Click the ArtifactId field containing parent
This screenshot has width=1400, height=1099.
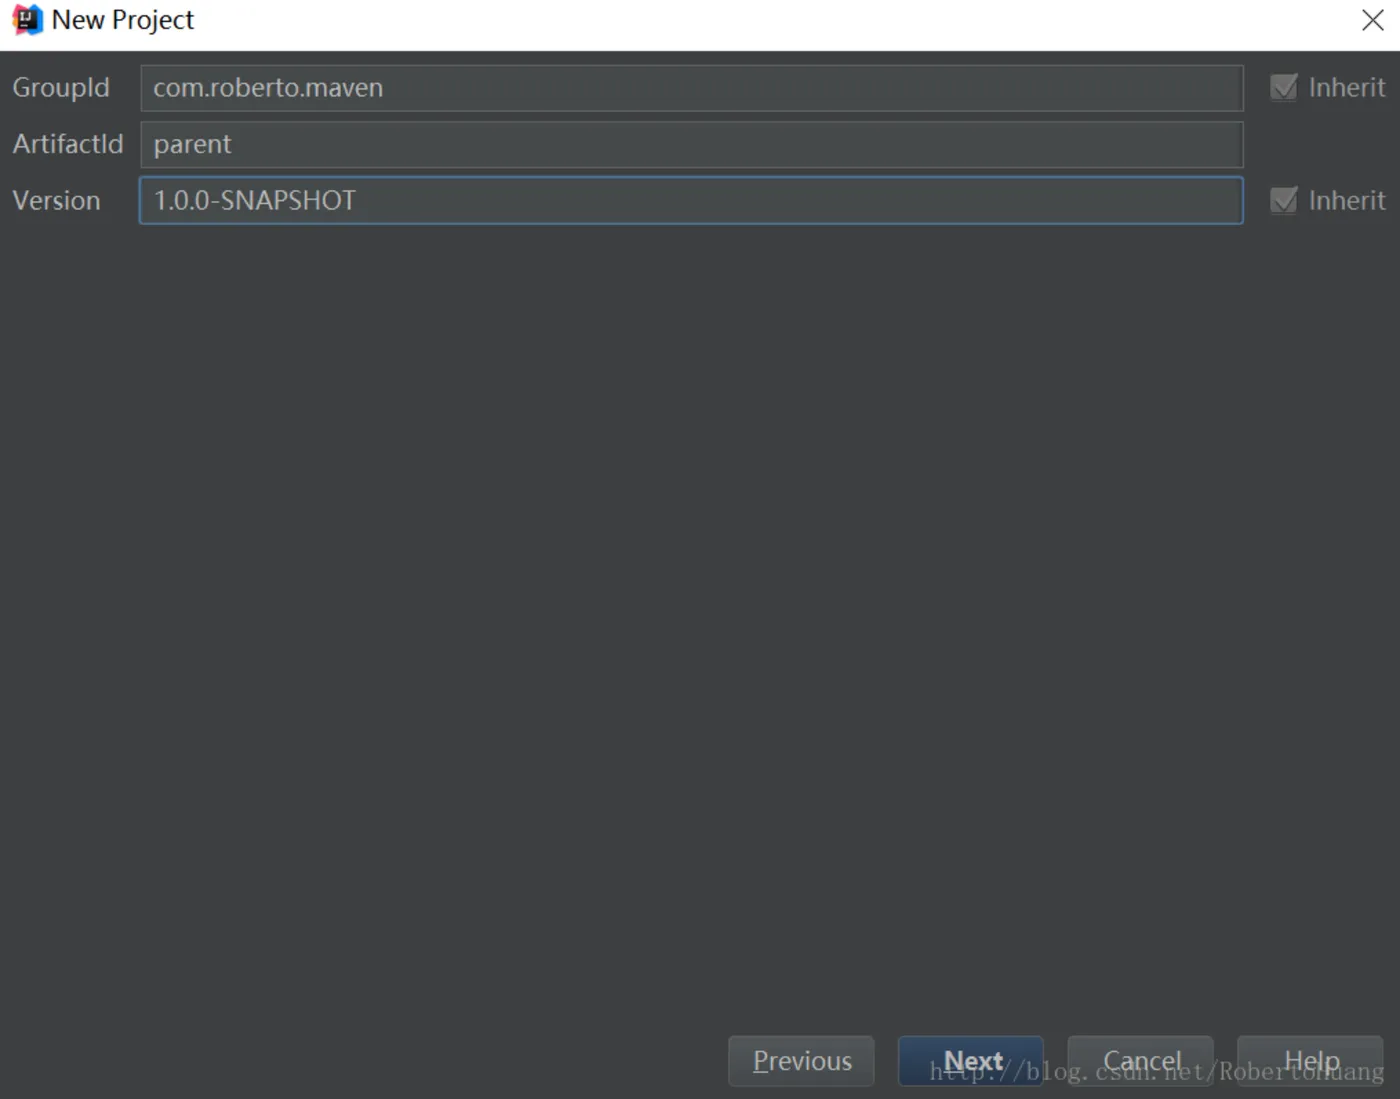(x=691, y=144)
